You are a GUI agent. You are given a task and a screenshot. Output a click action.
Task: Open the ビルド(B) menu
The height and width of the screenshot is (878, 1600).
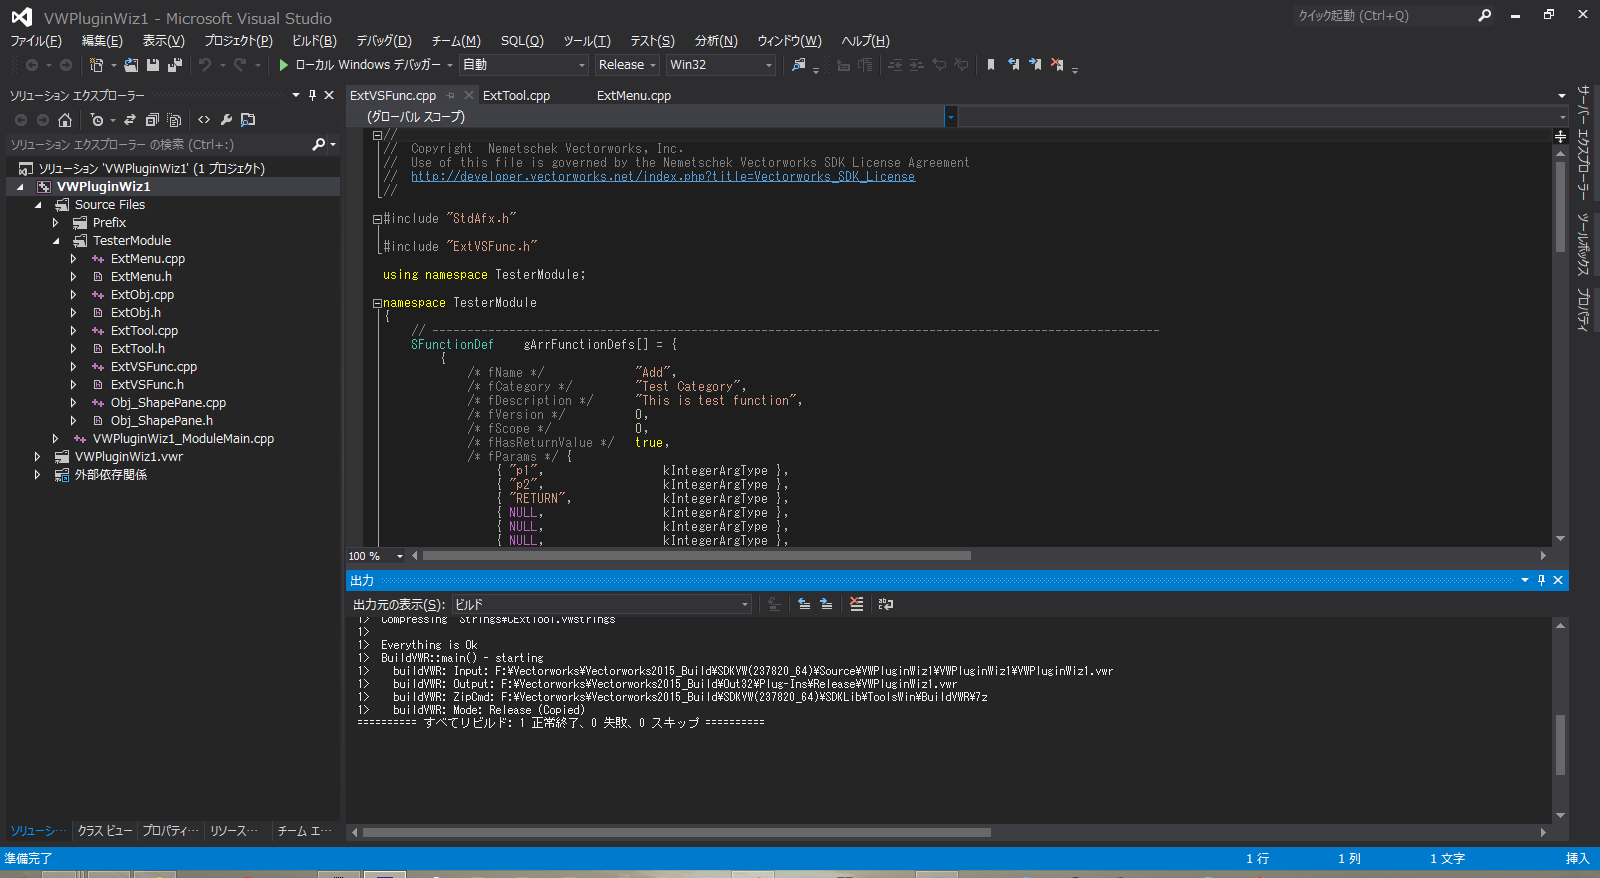314,41
